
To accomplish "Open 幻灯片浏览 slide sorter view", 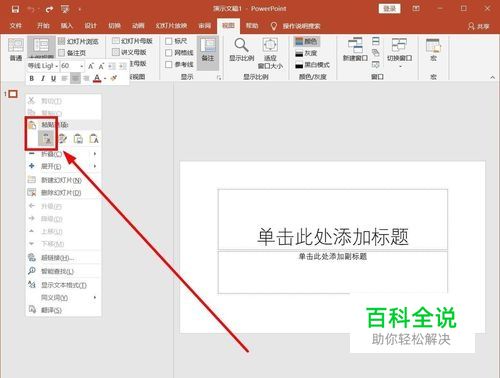I will tap(78, 41).
